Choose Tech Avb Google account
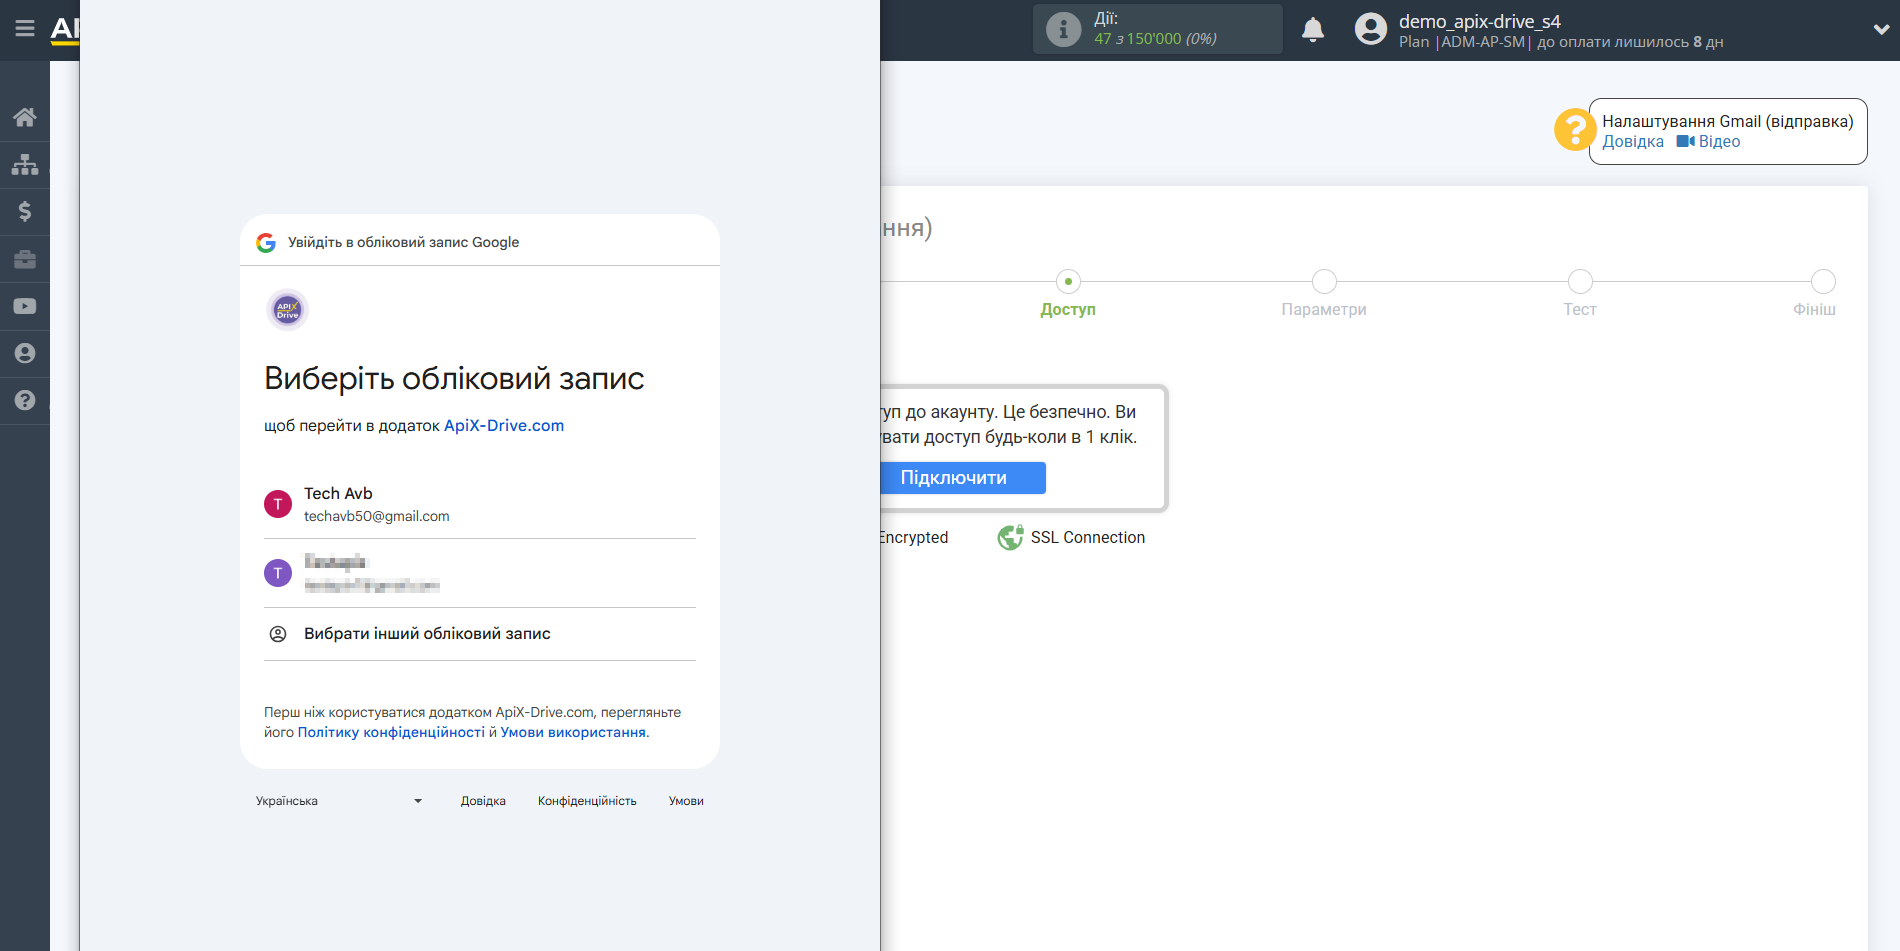 point(480,504)
